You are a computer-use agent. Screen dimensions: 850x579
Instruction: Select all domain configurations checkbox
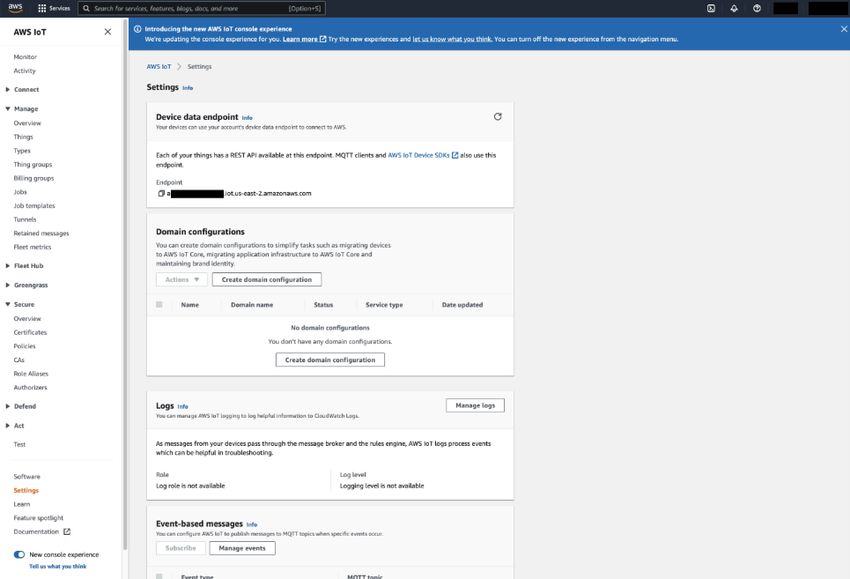click(x=159, y=305)
